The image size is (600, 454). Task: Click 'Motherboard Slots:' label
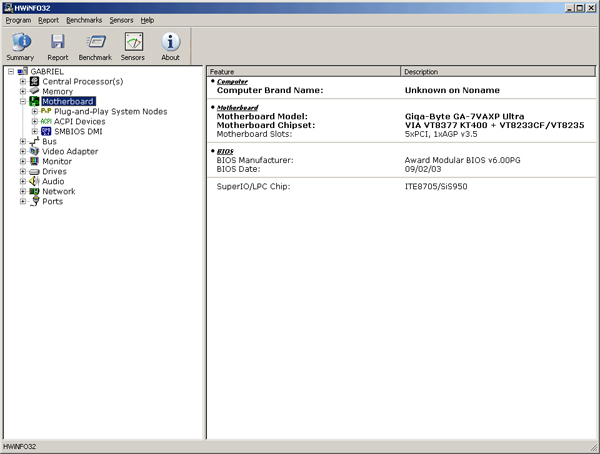[x=254, y=134]
